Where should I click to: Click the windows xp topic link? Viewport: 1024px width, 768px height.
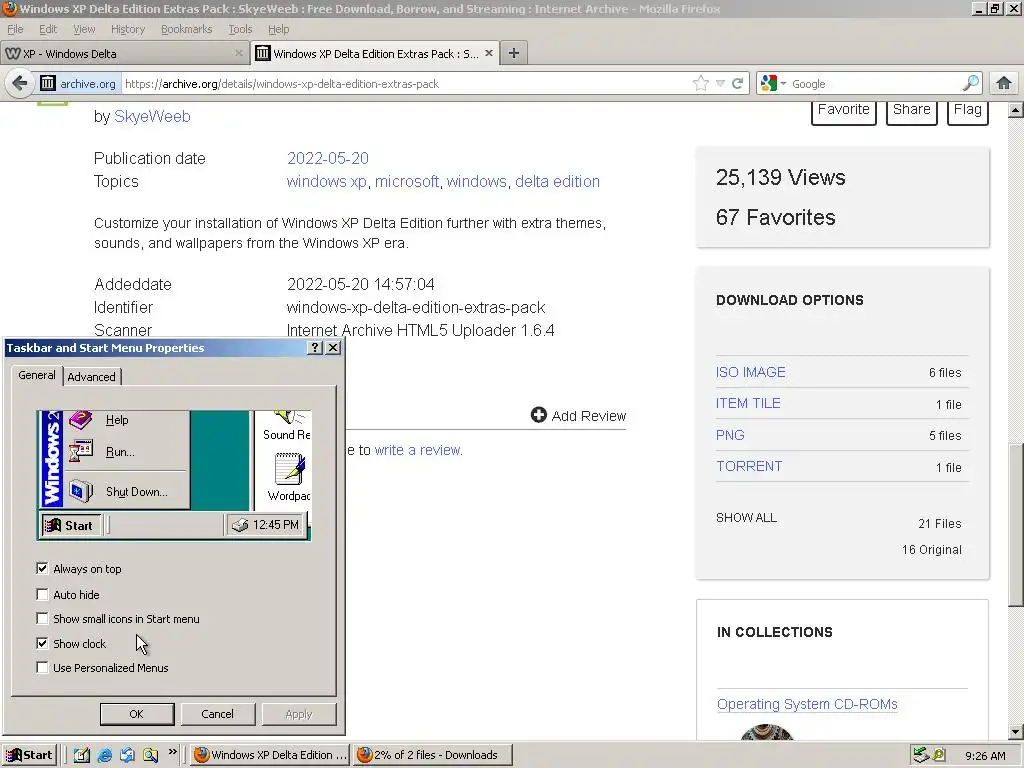point(327,182)
